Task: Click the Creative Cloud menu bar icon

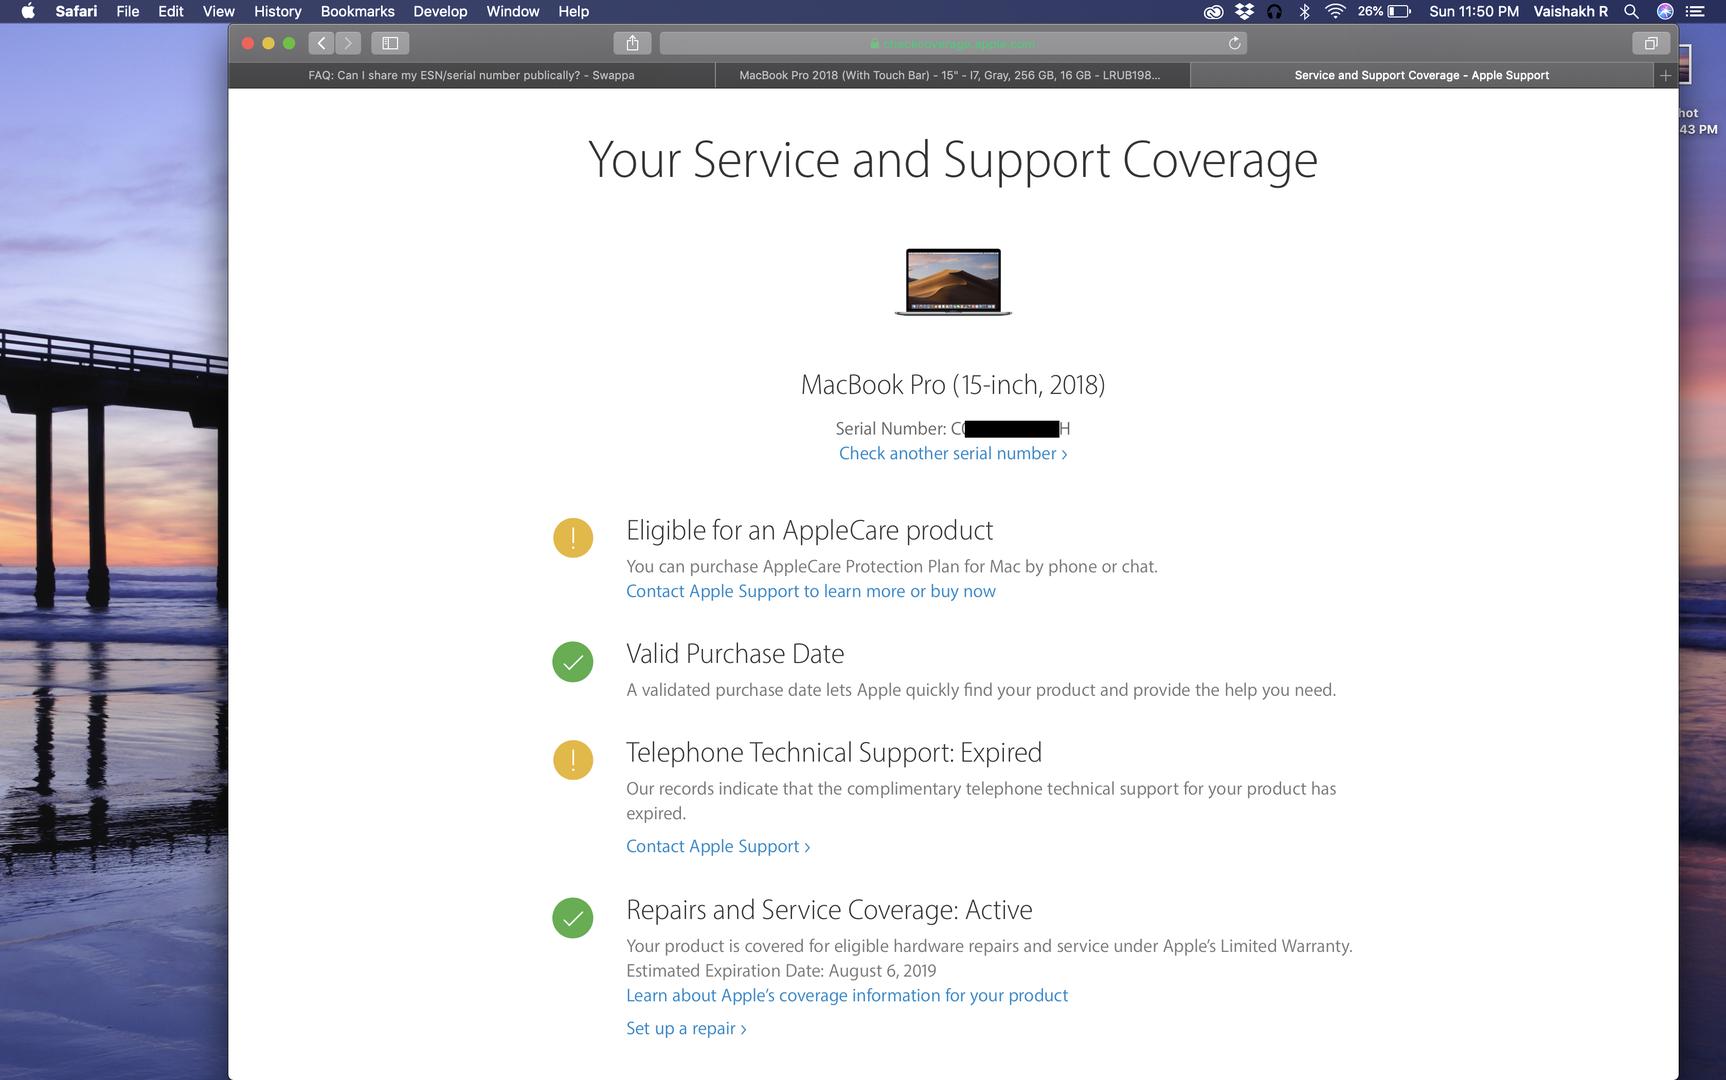Action: coord(1213,11)
